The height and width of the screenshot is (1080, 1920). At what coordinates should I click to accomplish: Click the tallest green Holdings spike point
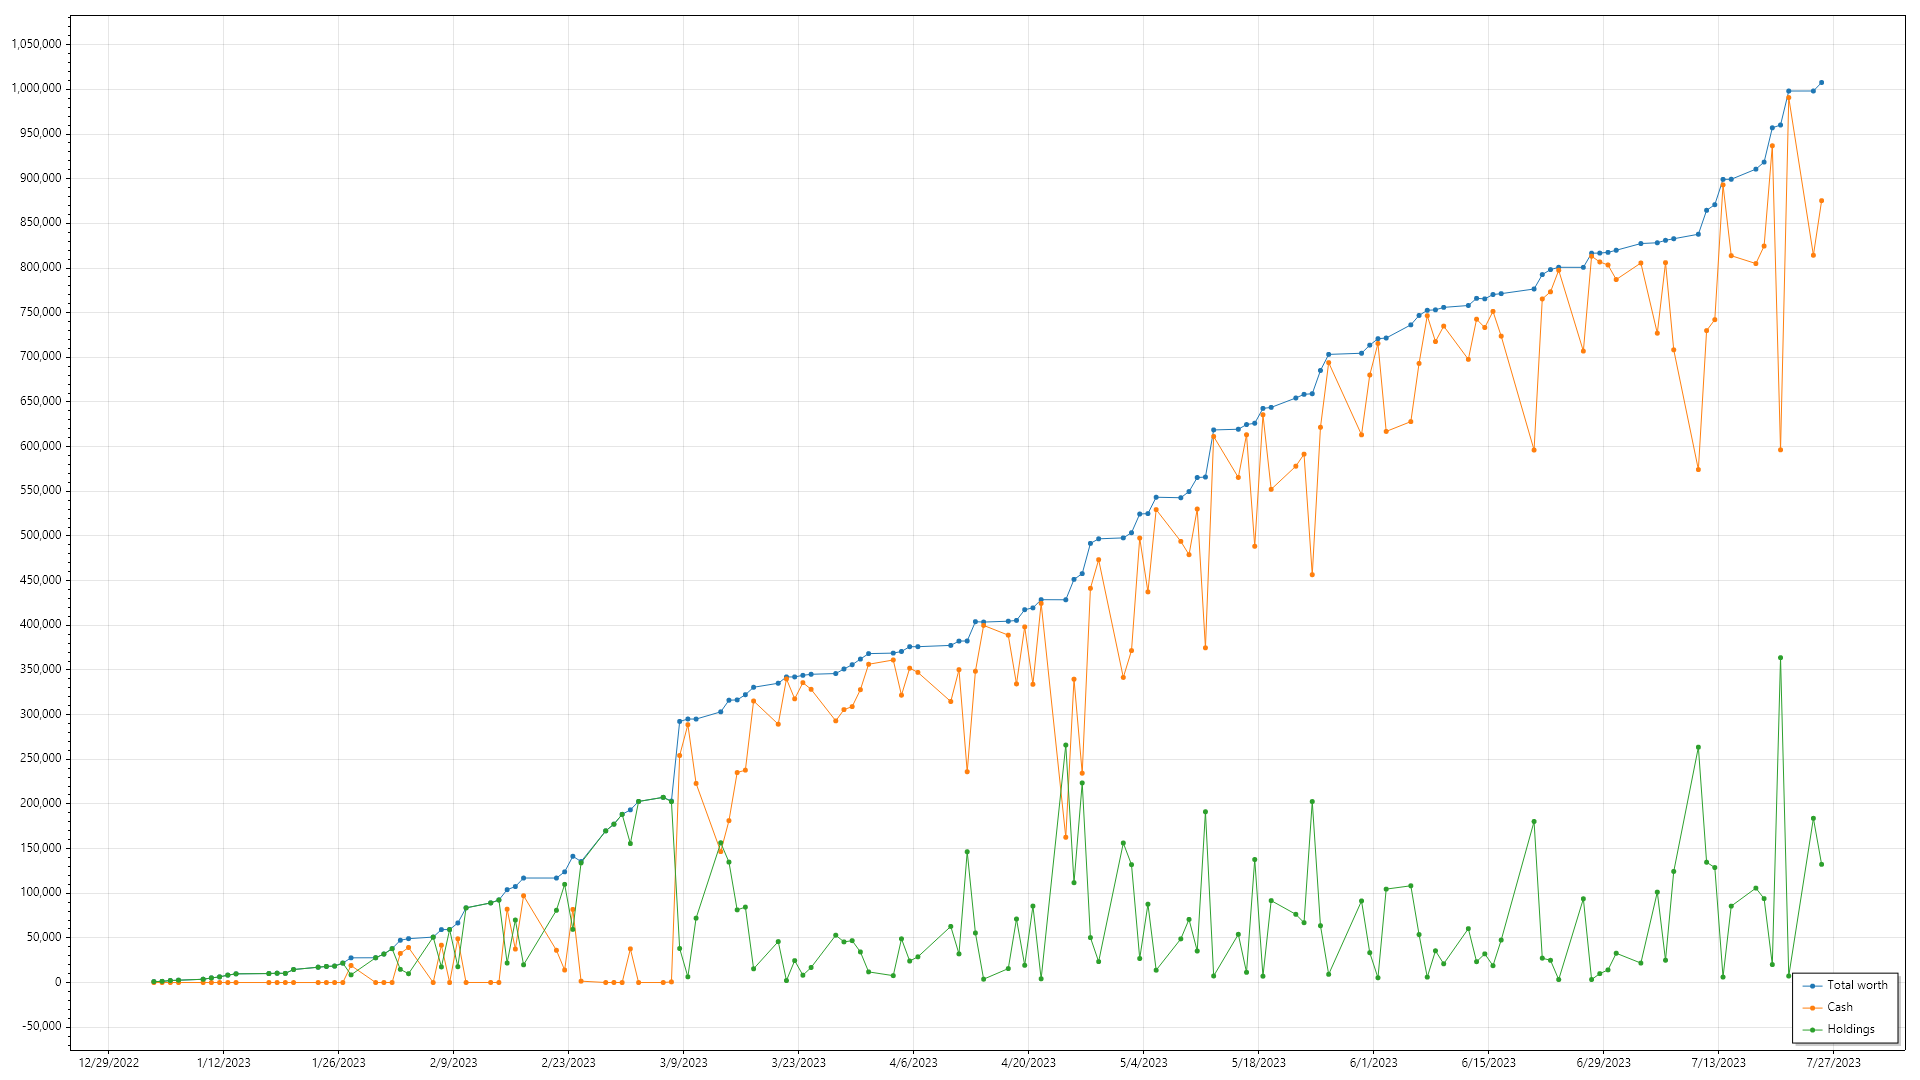1780,658
